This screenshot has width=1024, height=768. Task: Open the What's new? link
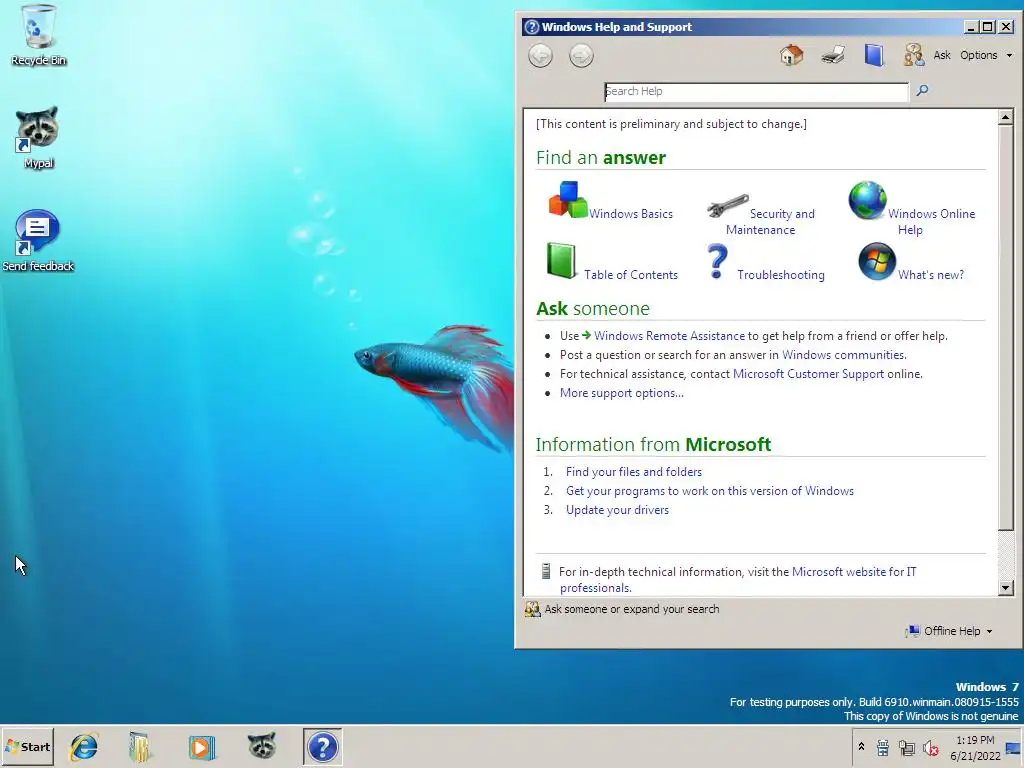point(931,275)
